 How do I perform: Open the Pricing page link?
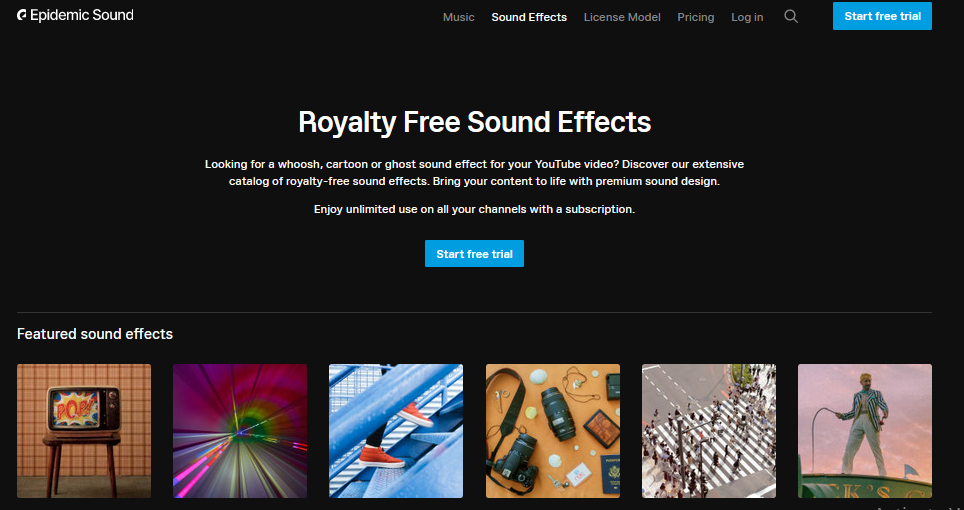click(x=695, y=17)
